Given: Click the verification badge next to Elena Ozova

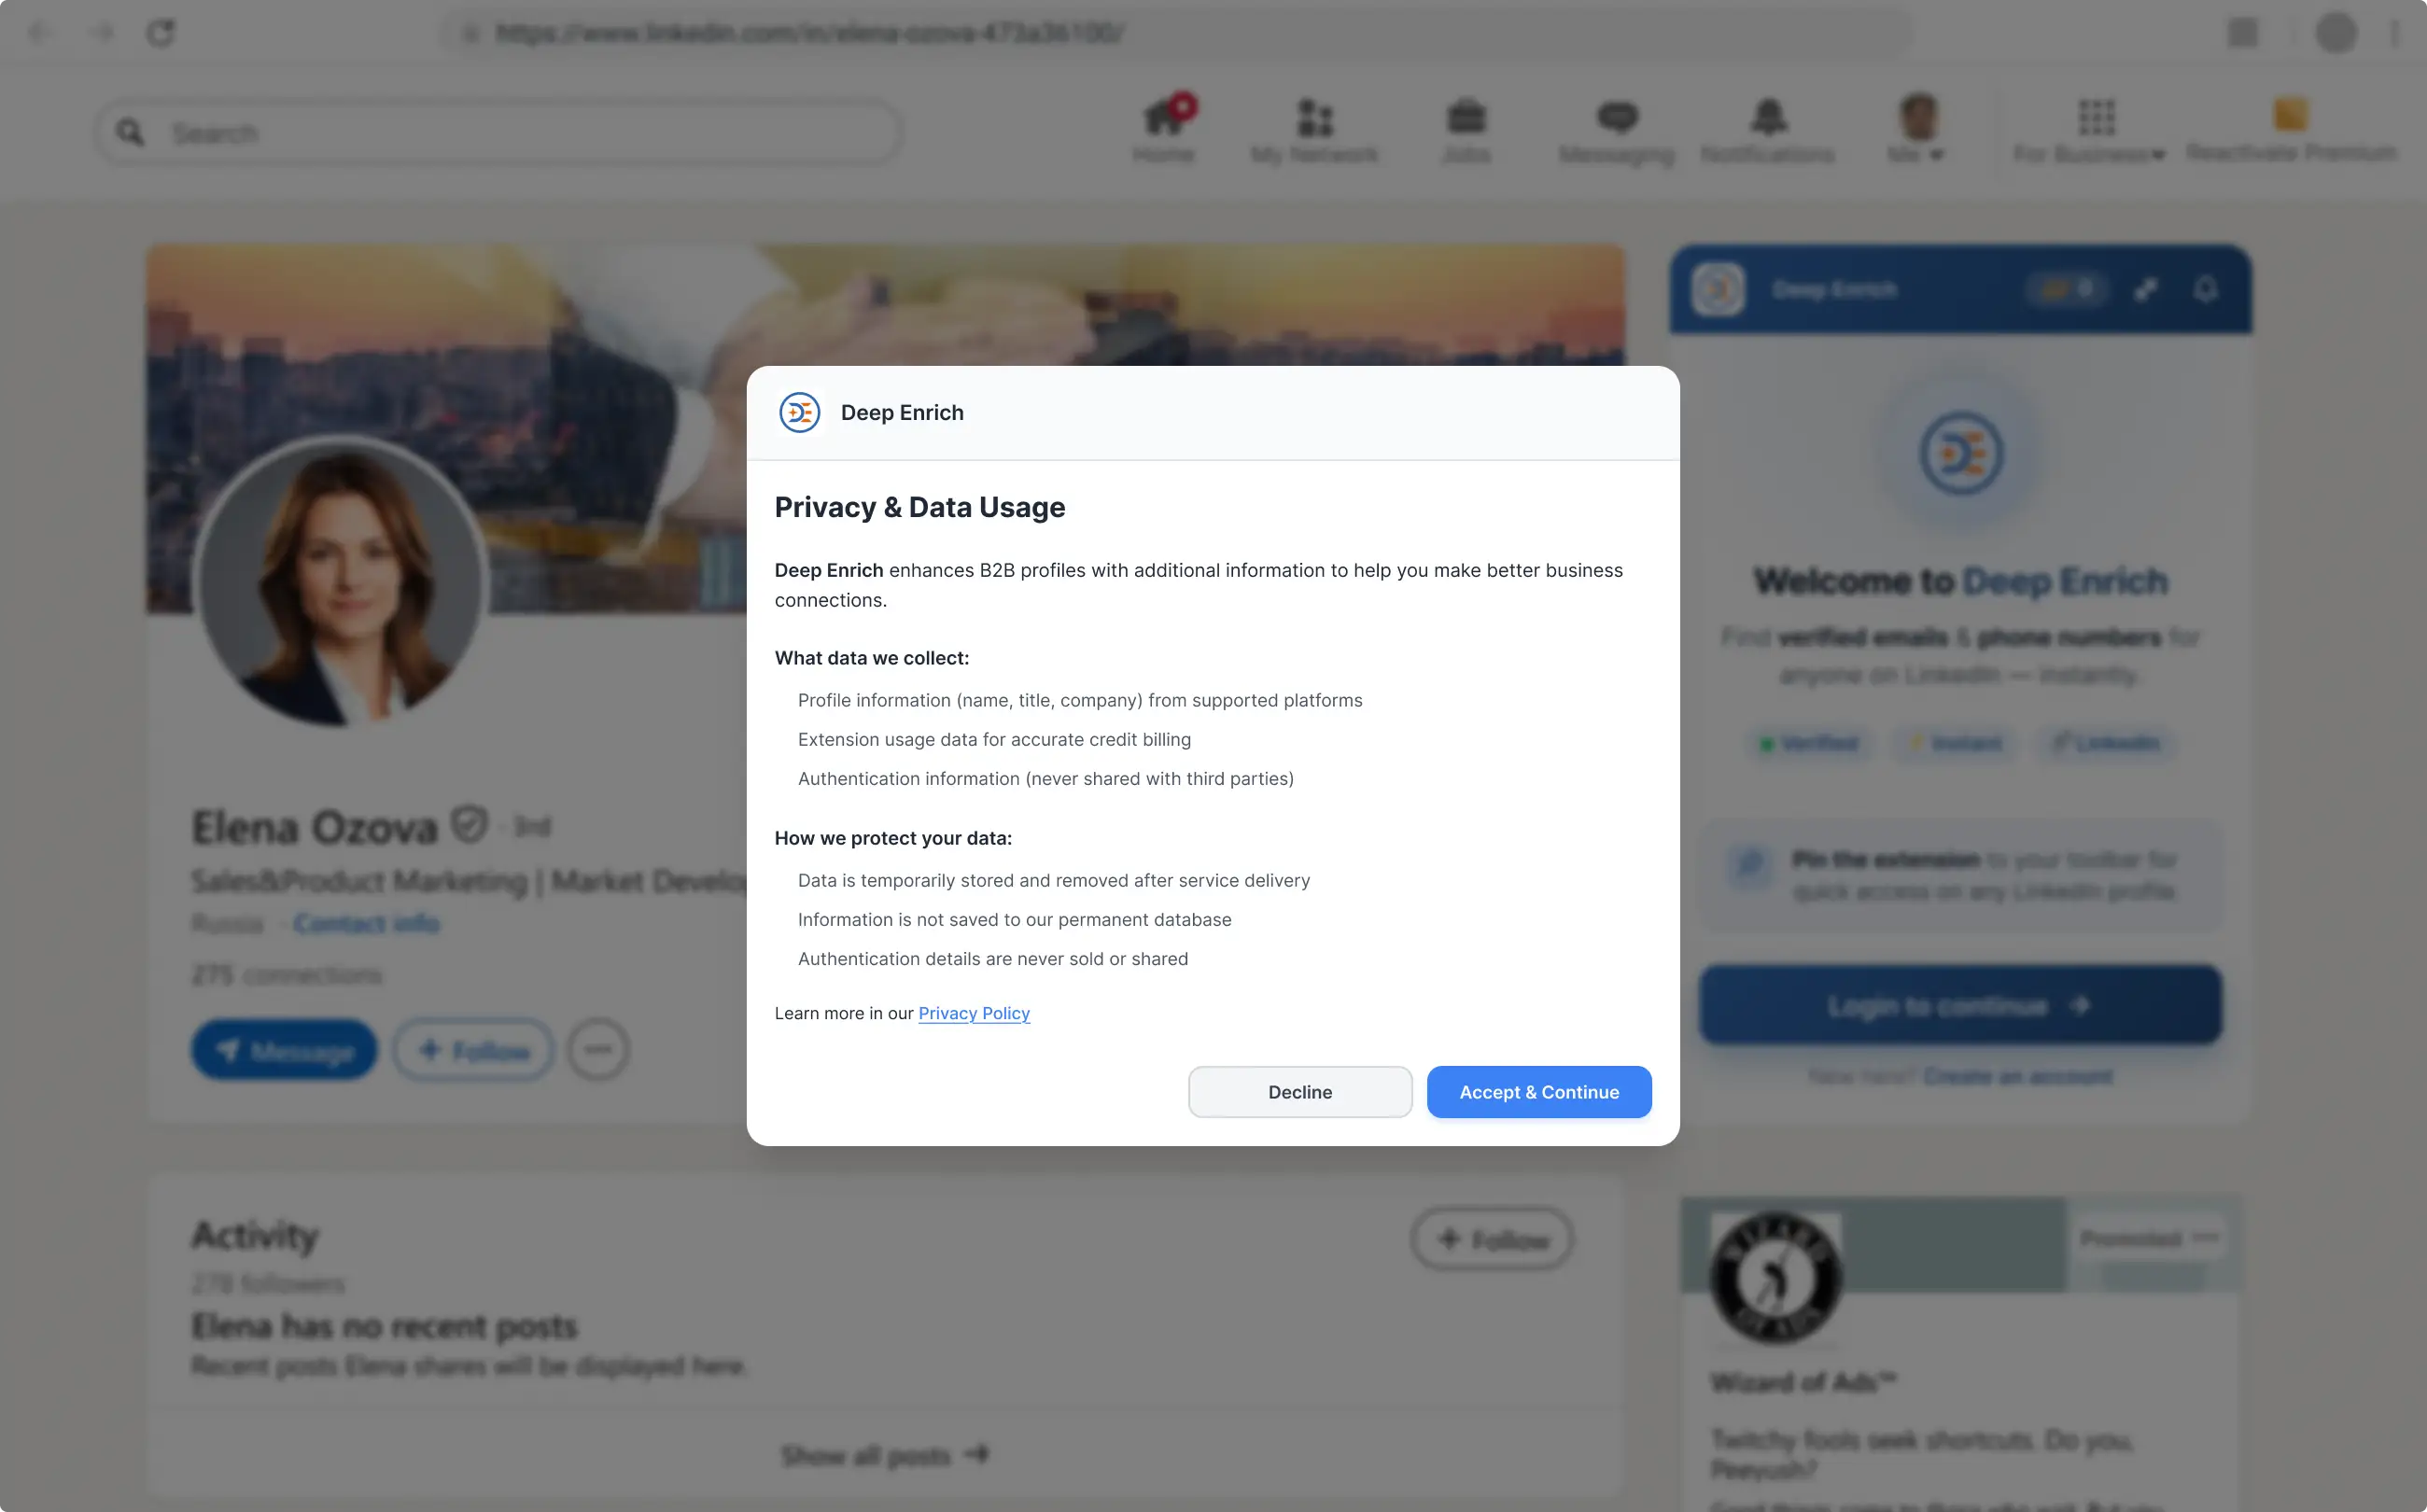Looking at the screenshot, I should pos(469,825).
